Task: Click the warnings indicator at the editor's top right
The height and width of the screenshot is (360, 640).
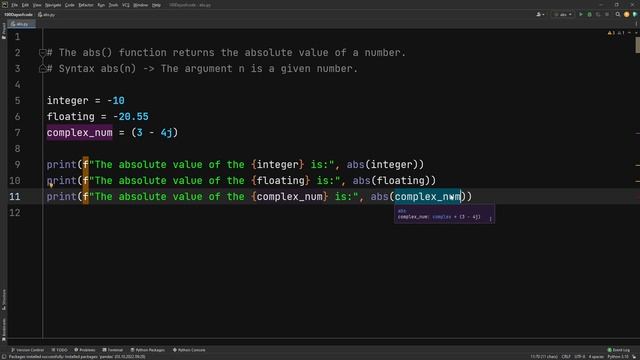Action: 616,33
